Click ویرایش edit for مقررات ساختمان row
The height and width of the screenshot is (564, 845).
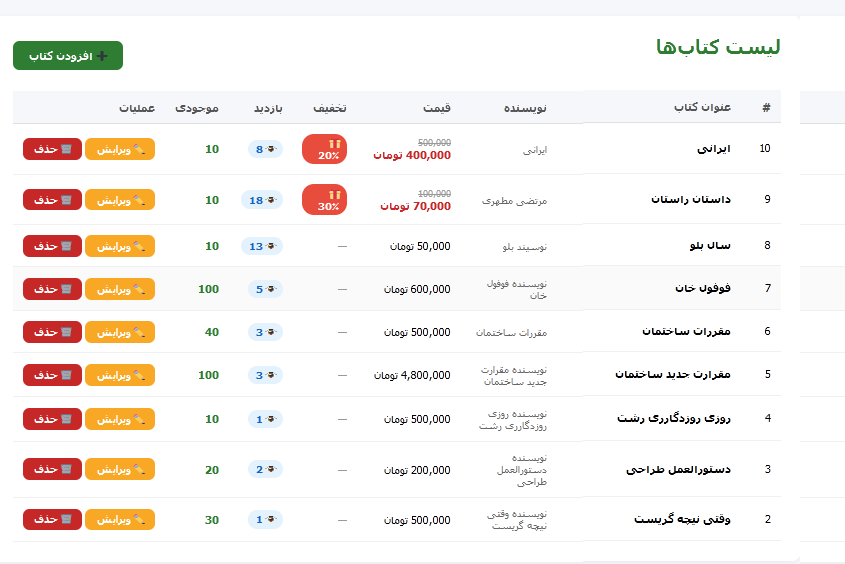(x=120, y=332)
